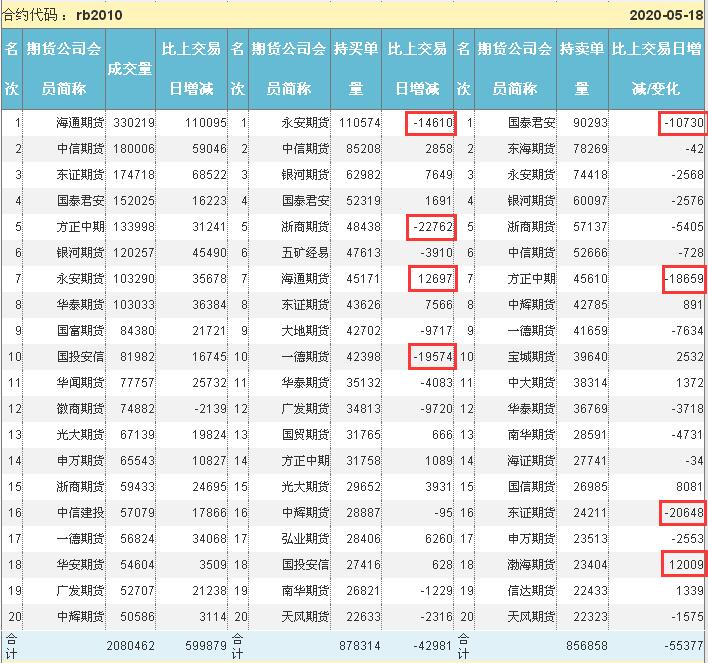Select the value 133998
The height and width of the screenshot is (663, 708).
click(134, 227)
